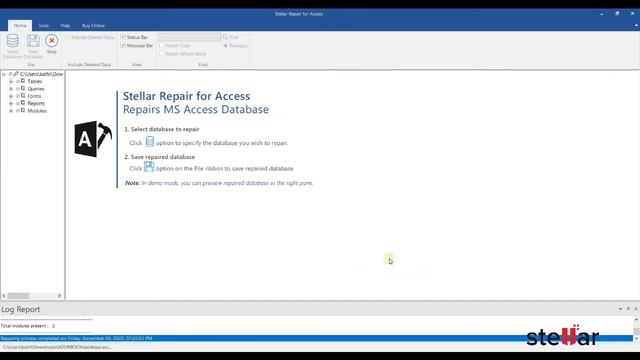Select the Queries tree label
Viewport: 640px width, 360px height.
36,89
